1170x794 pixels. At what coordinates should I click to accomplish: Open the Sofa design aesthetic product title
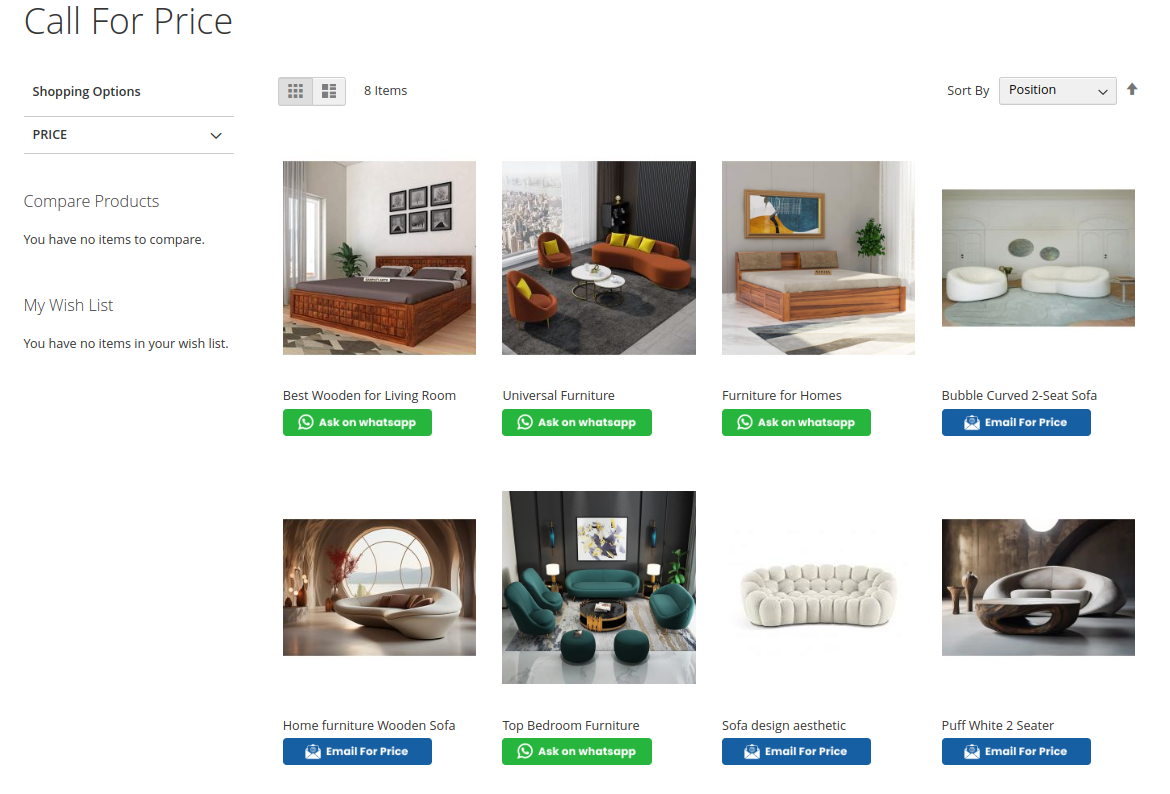[x=783, y=725]
